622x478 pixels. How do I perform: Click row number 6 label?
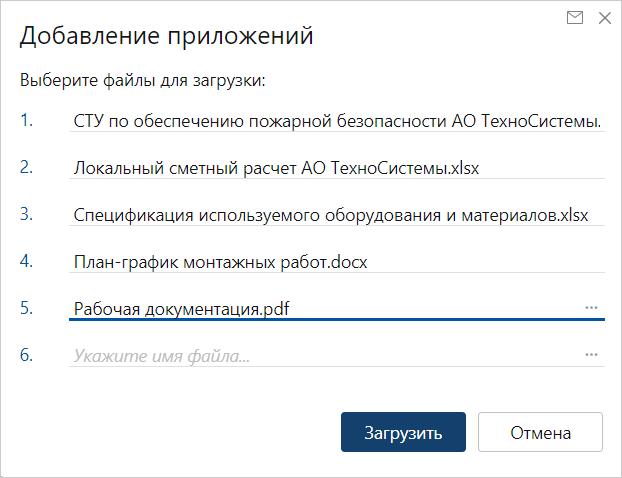click(27, 355)
